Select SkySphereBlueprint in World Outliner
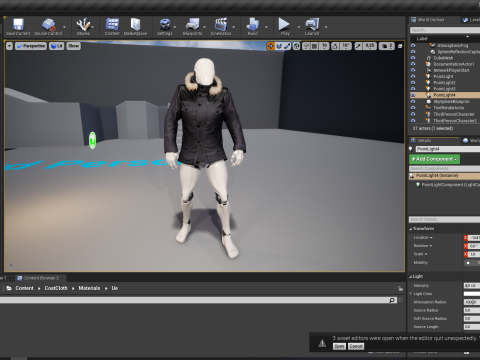The width and height of the screenshot is (480, 360). pyautogui.click(x=452, y=101)
